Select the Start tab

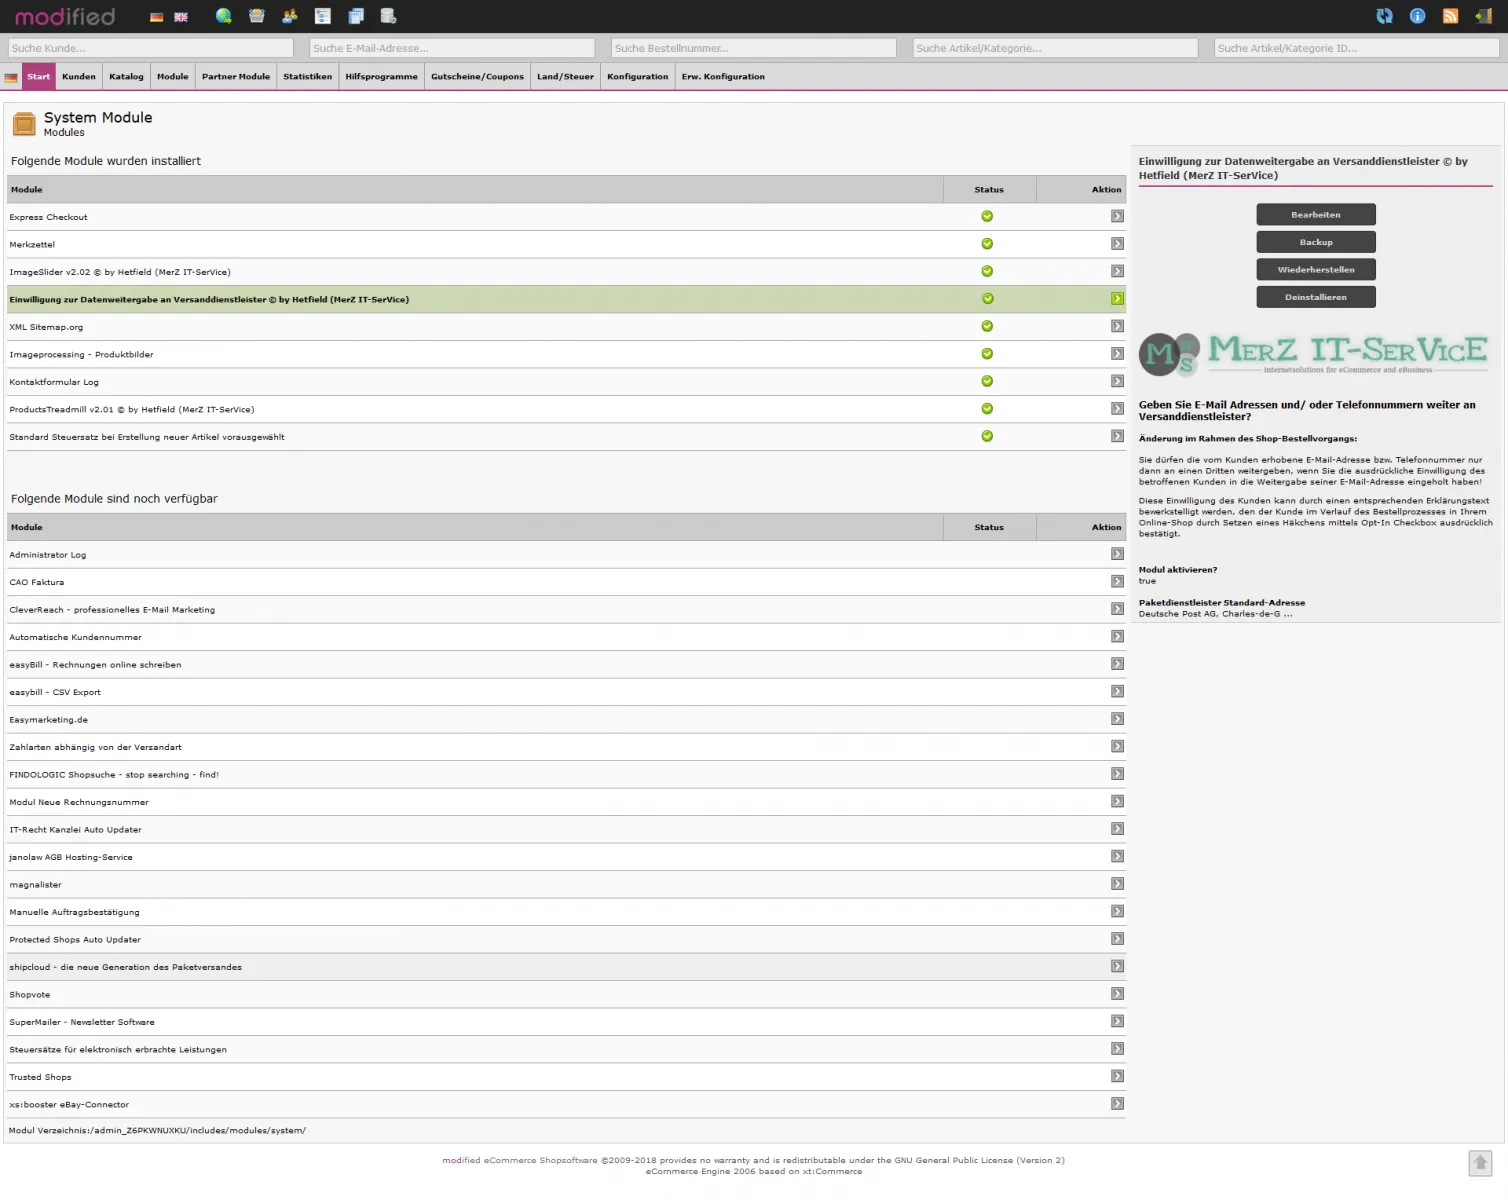pyautogui.click(x=39, y=77)
